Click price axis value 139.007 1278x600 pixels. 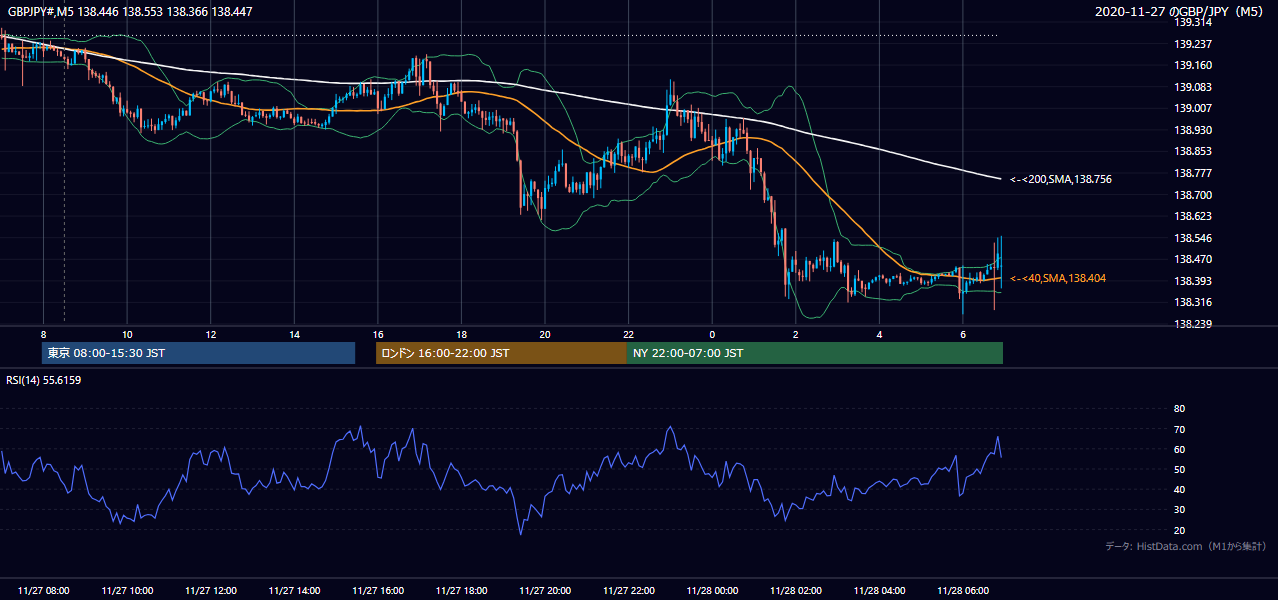(x=1192, y=108)
